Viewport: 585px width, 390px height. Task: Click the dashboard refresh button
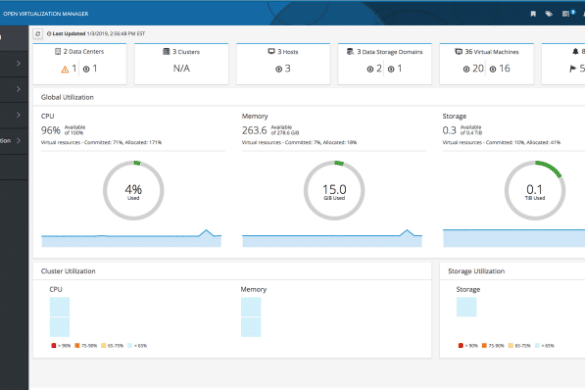click(38, 34)
